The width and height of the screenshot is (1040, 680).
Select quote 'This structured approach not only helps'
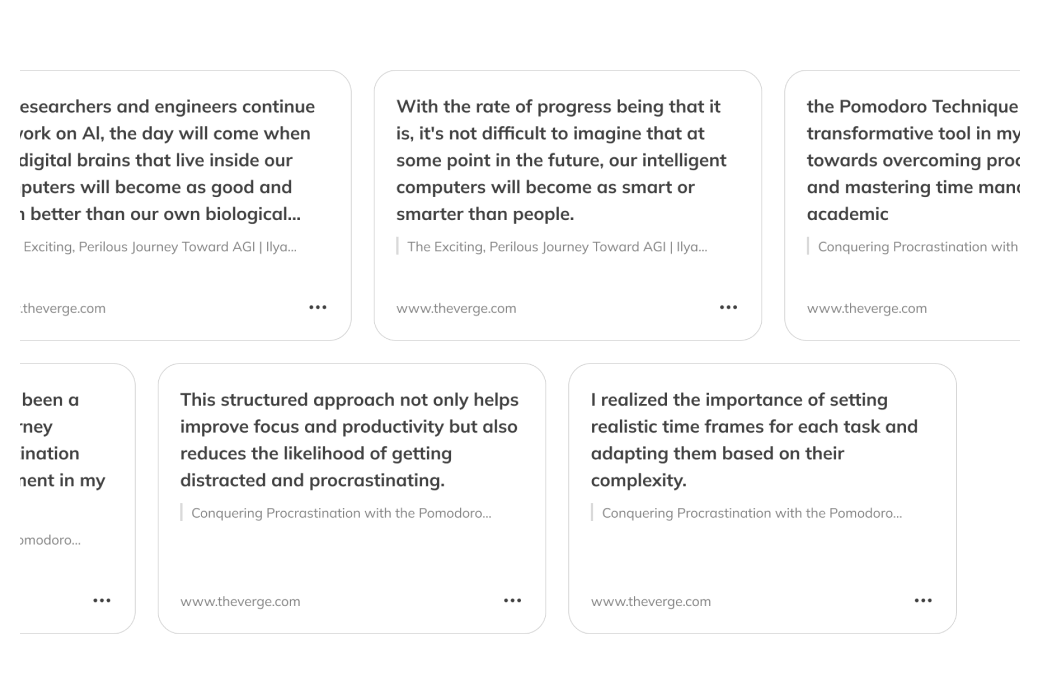[x=349, y=440]
